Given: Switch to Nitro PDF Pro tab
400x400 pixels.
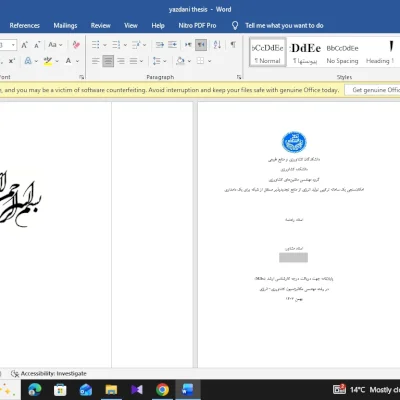Looking at the screenshot, I should [x=197, y=26].
